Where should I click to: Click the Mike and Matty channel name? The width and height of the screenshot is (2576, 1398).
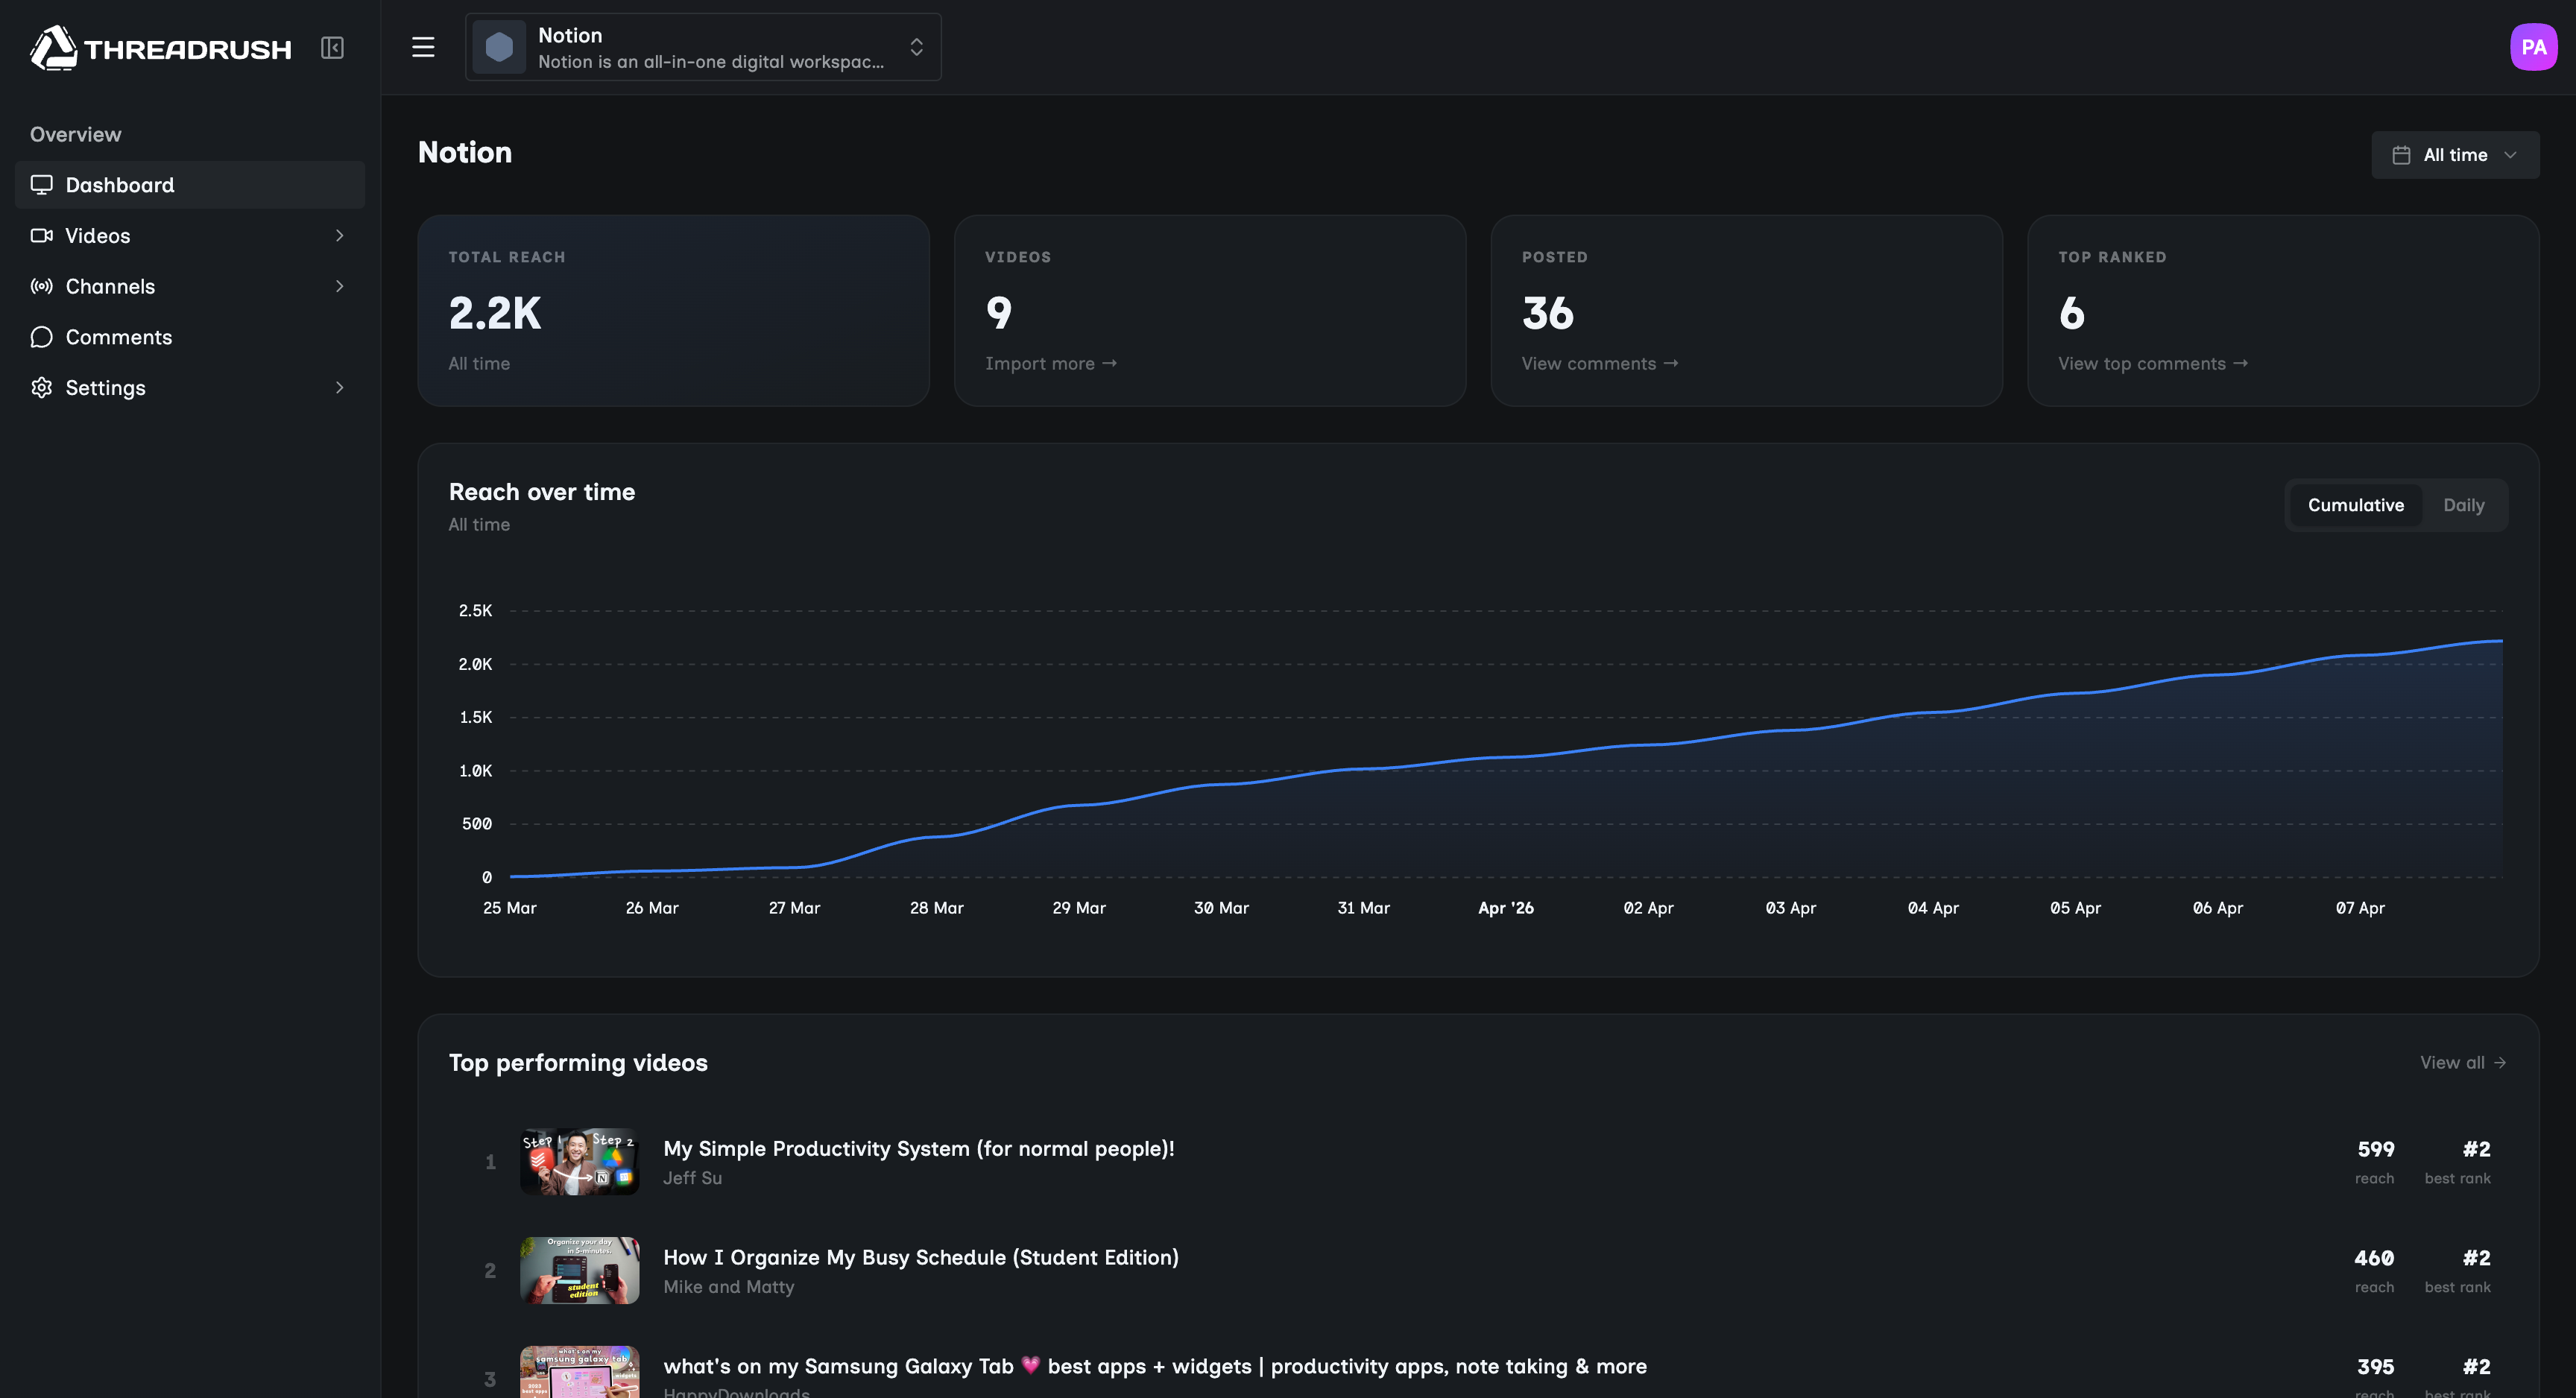[728, 1288]
